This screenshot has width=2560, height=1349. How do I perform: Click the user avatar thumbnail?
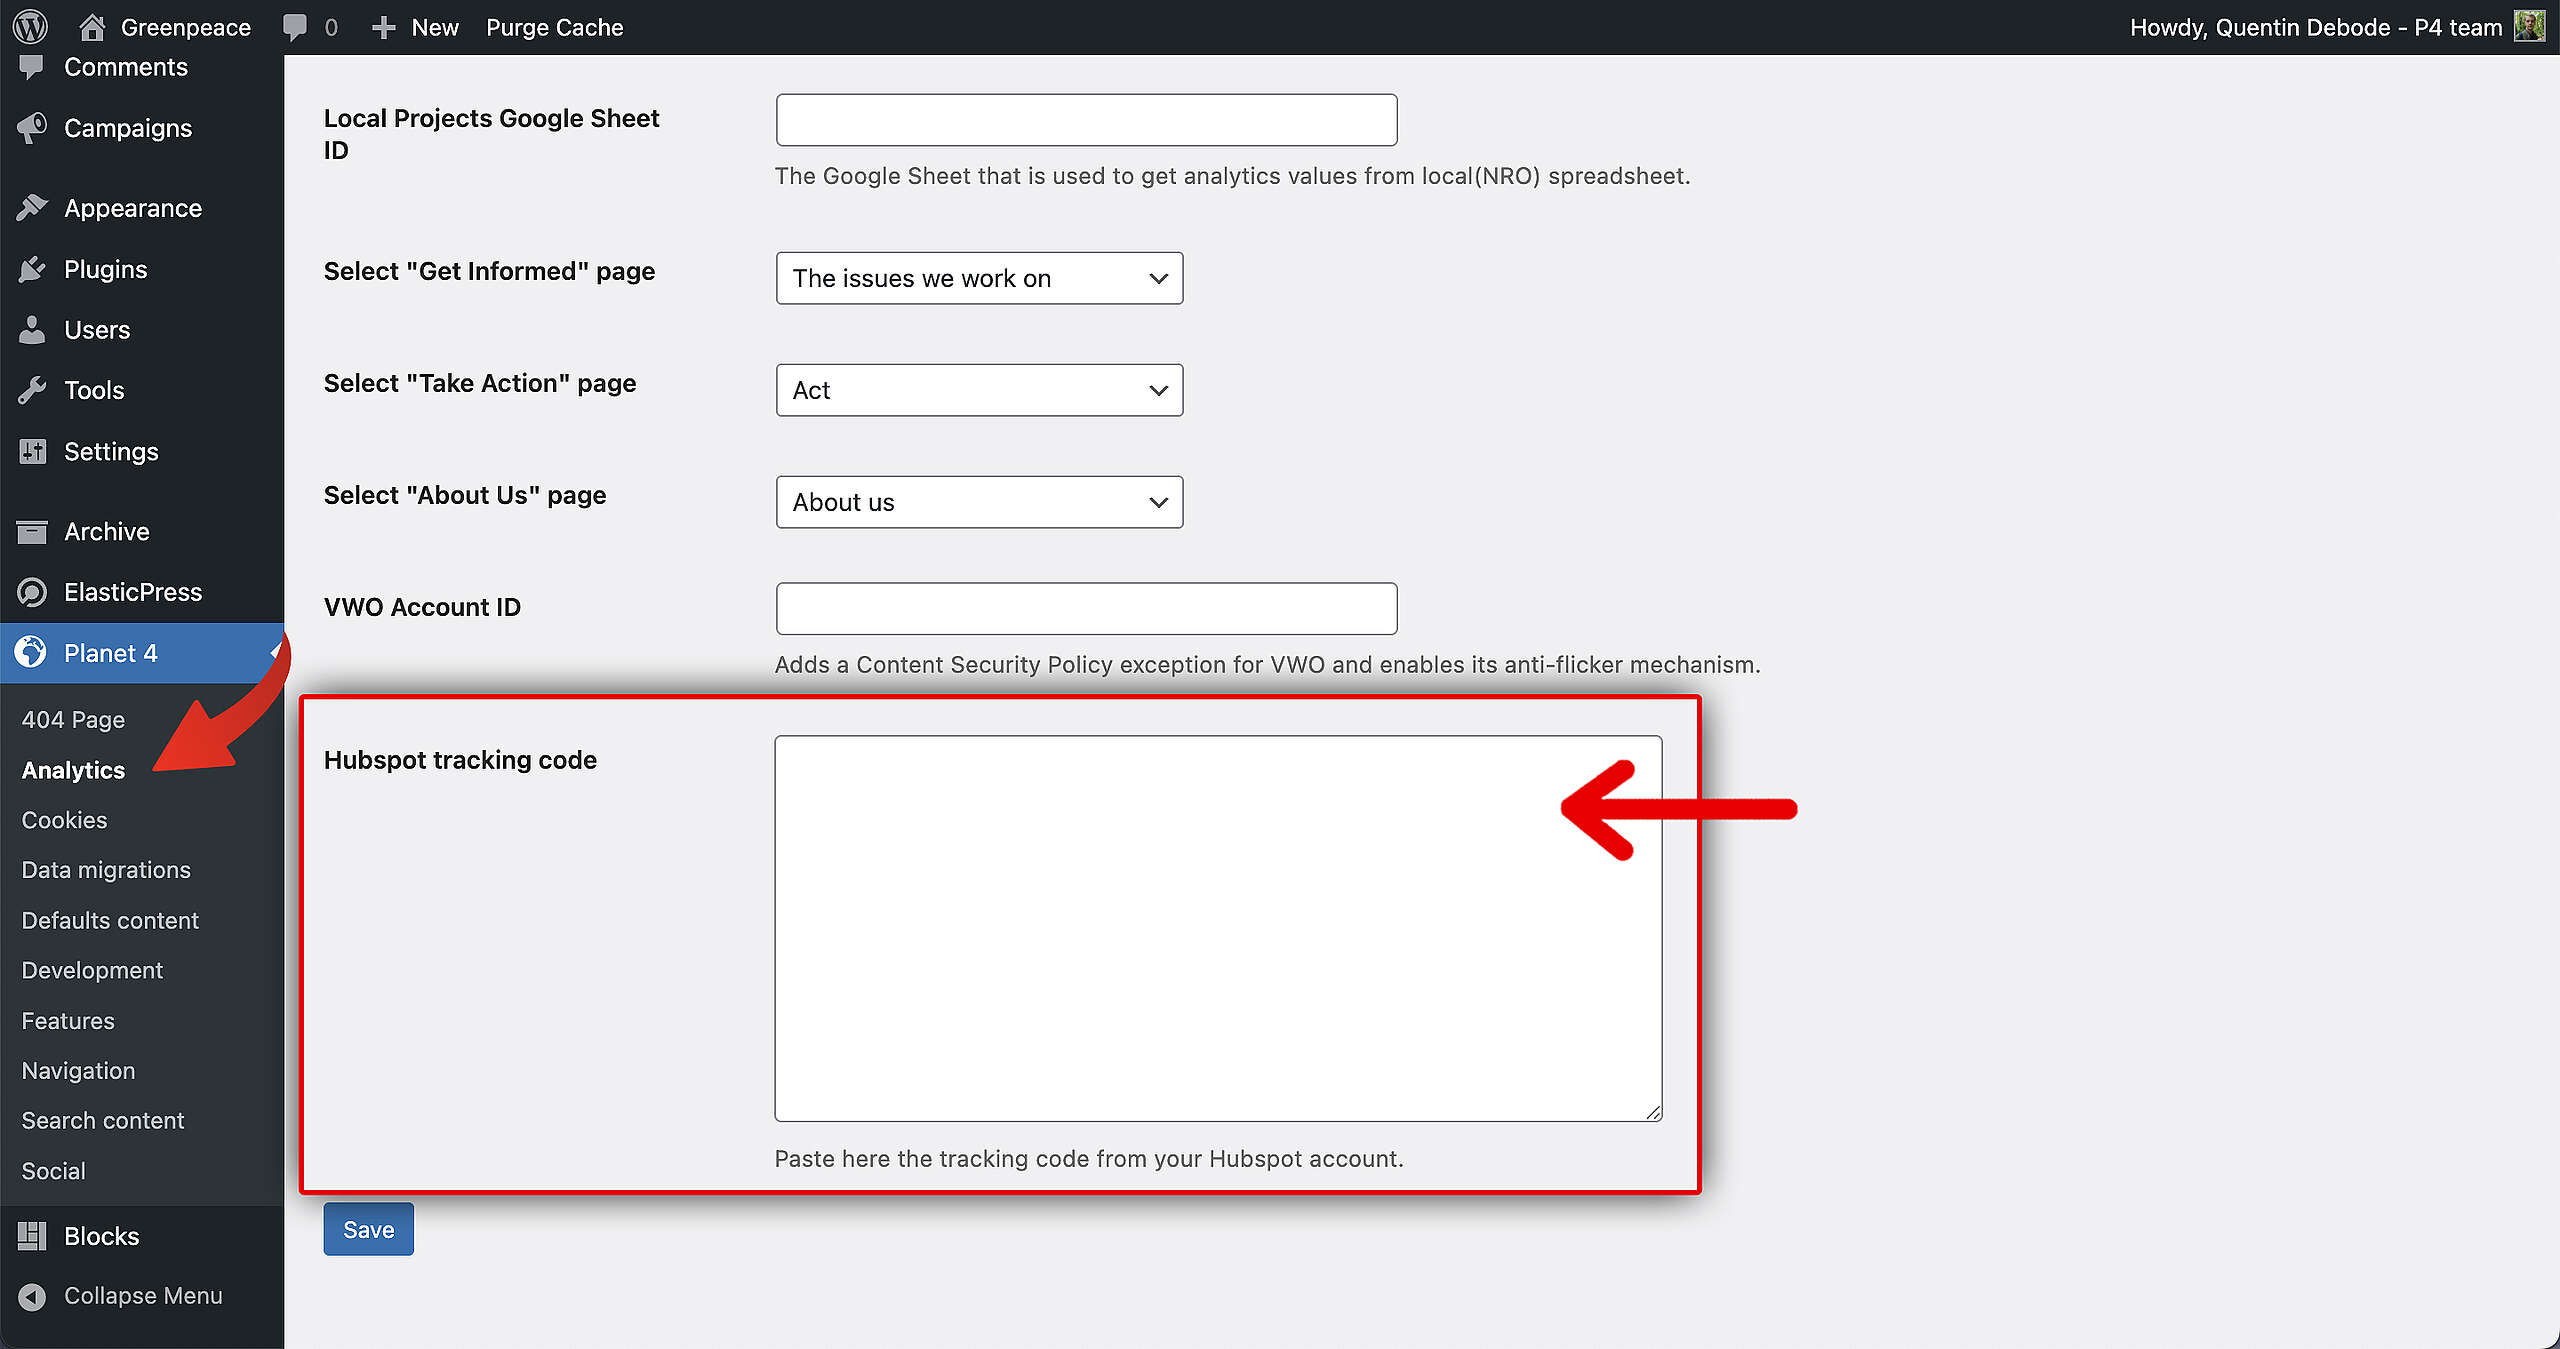2529,27
